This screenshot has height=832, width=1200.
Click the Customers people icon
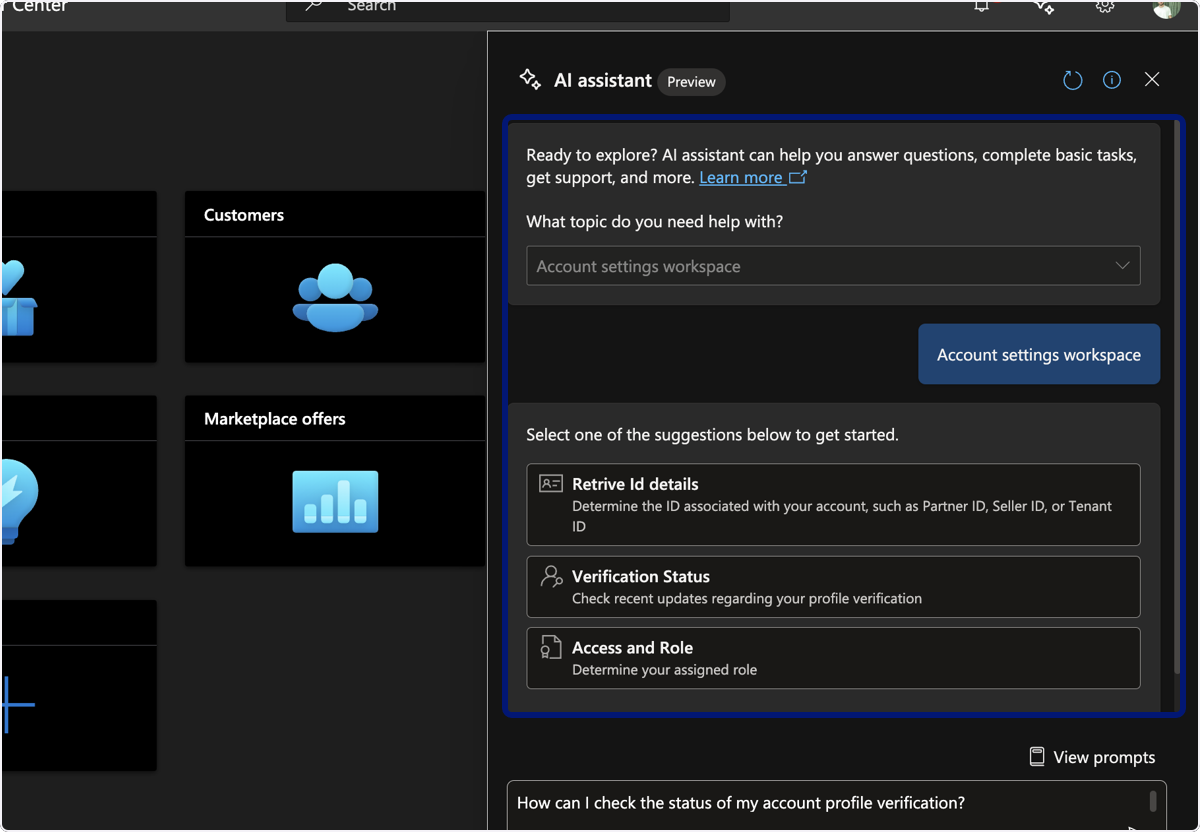[335, 298]
